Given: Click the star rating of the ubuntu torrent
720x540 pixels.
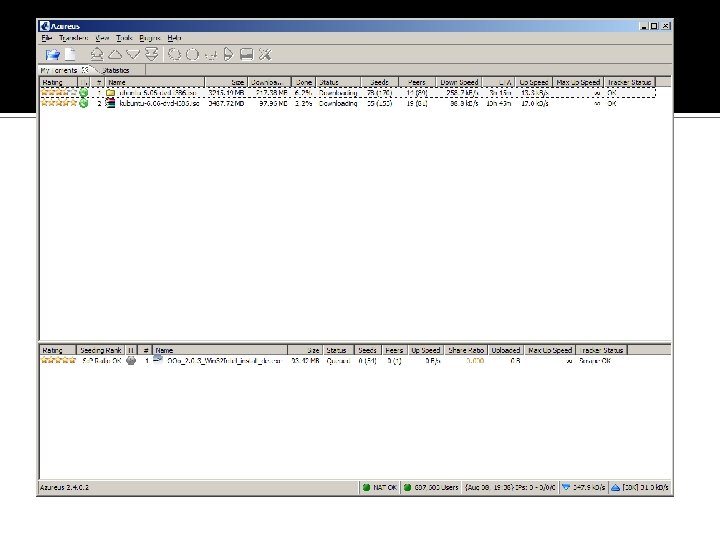Looking at the screenshot, I should tap(59, 92).
